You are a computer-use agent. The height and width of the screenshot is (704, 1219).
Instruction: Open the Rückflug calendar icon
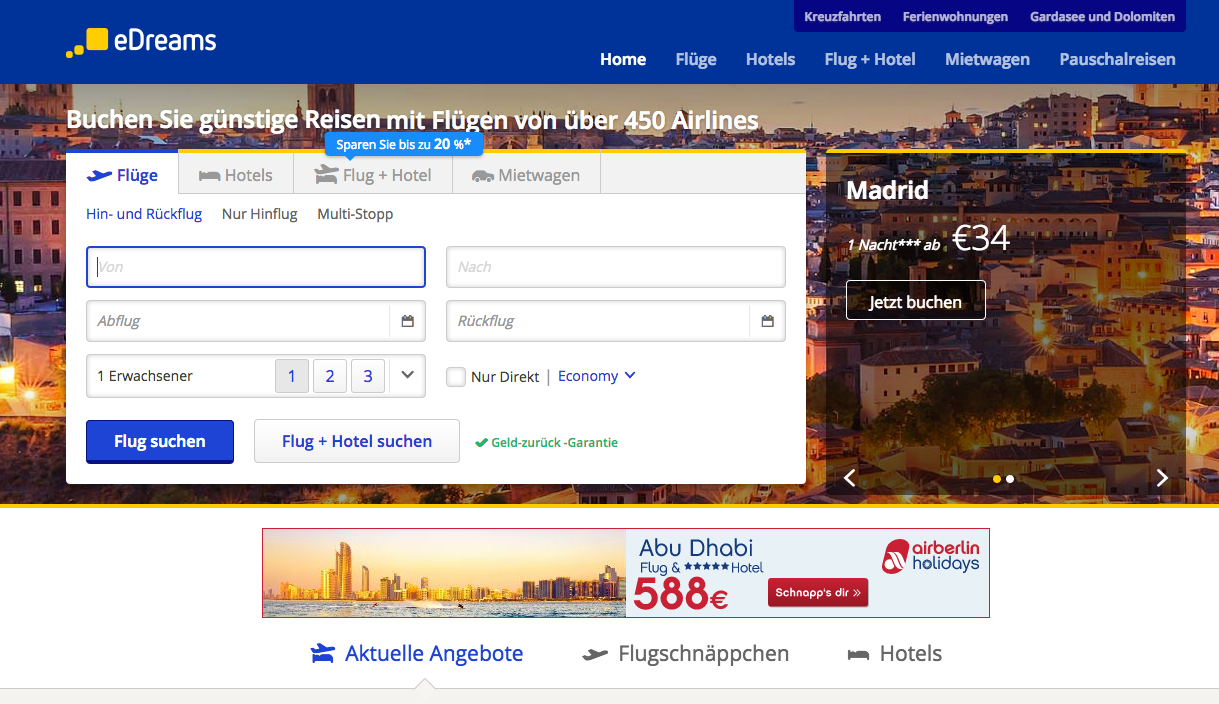click(767, 321)
